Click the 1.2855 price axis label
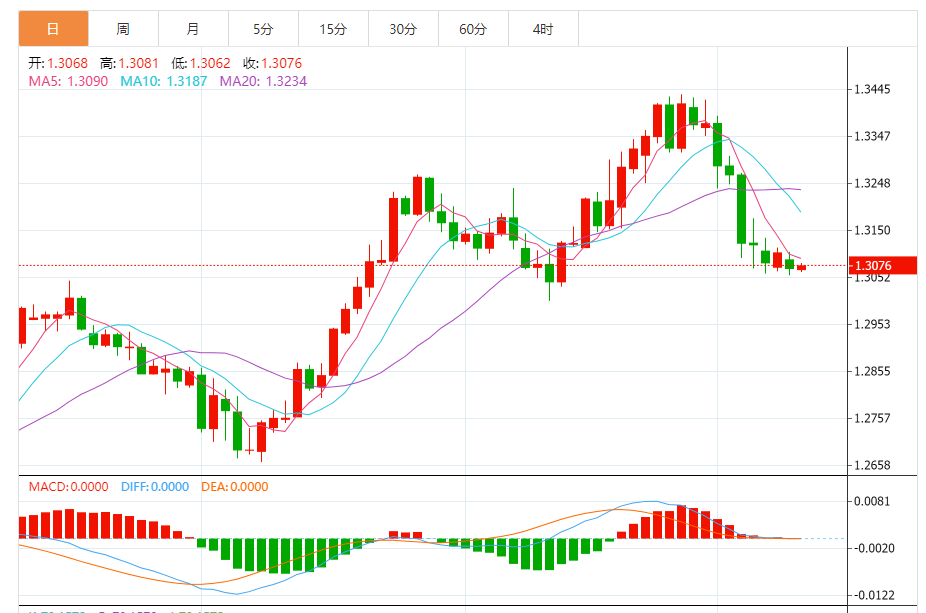This screenshot has height=613, width=926. pyautogui.click(x=872, y=371)
